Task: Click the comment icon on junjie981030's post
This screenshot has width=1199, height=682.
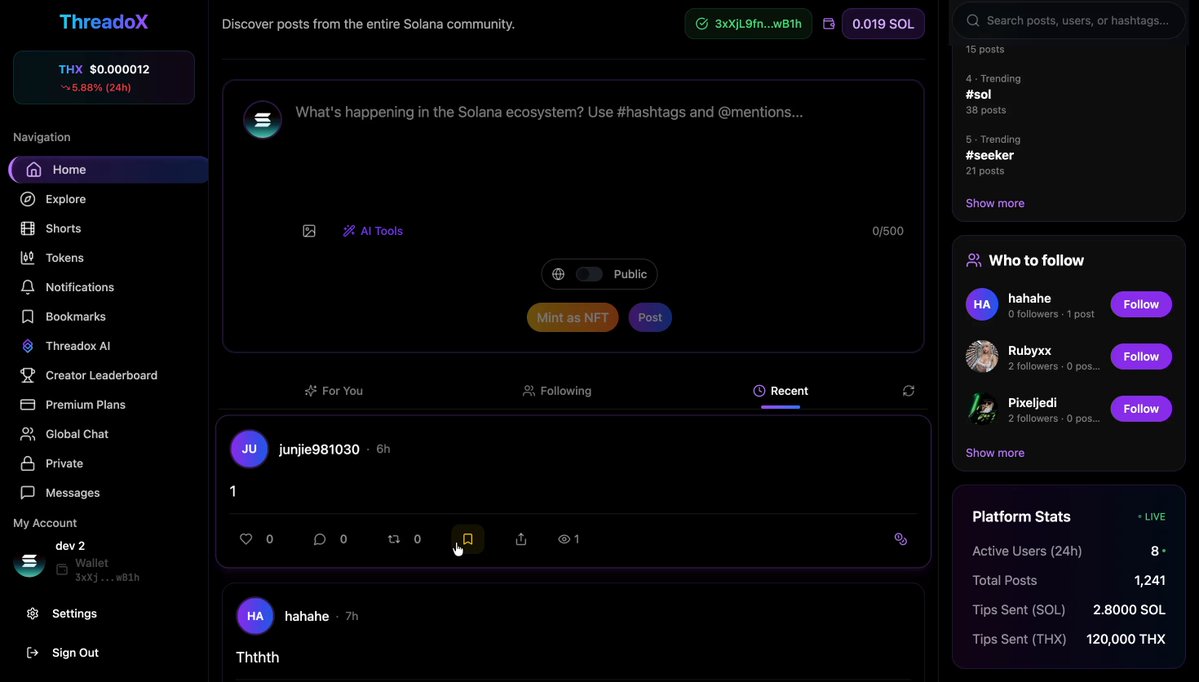Action: (320, 539)
